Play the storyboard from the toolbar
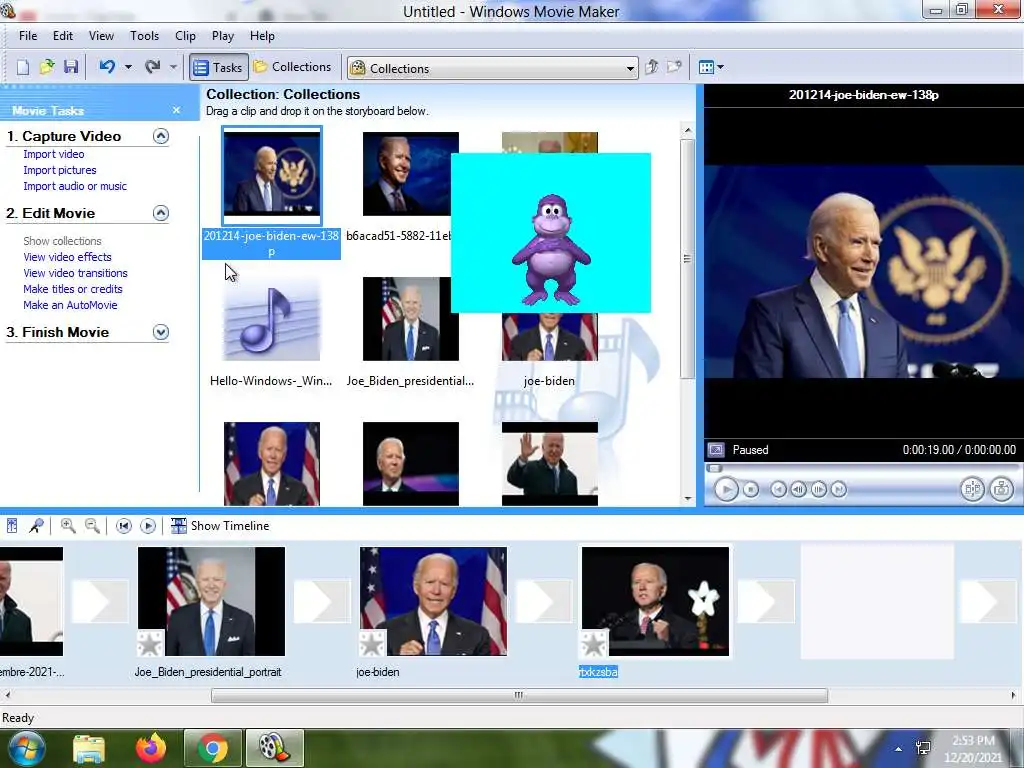1024x768 pixels. pos(148,526)
